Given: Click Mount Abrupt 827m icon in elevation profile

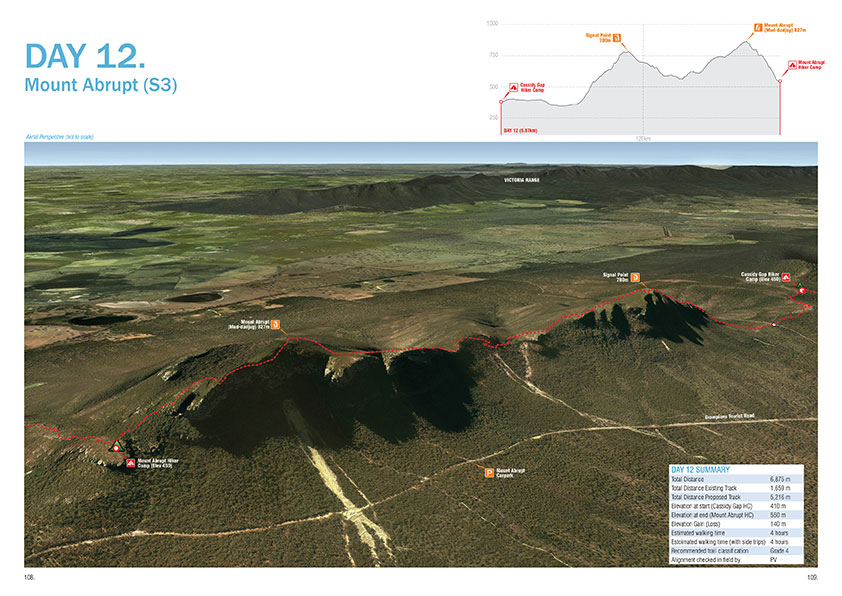Looking at the screenshot, I should [758, 27].
